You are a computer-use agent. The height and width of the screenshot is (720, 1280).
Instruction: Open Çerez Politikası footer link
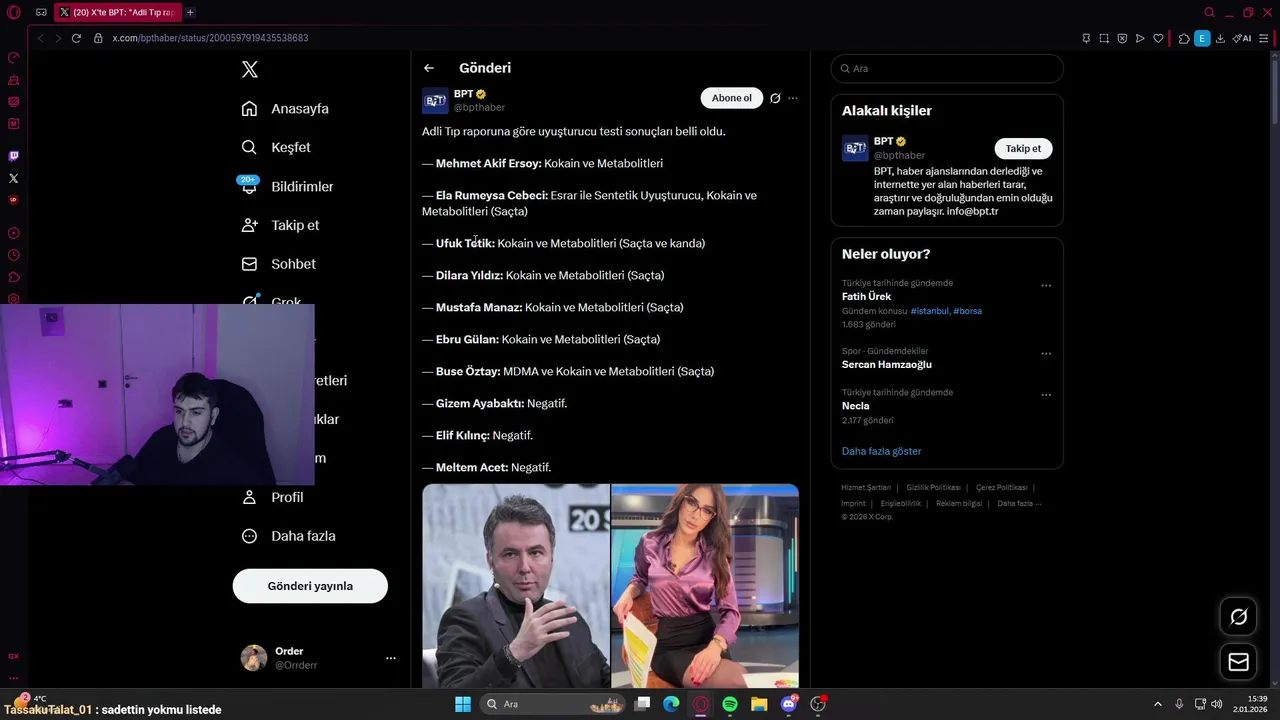click(1002, 488)
